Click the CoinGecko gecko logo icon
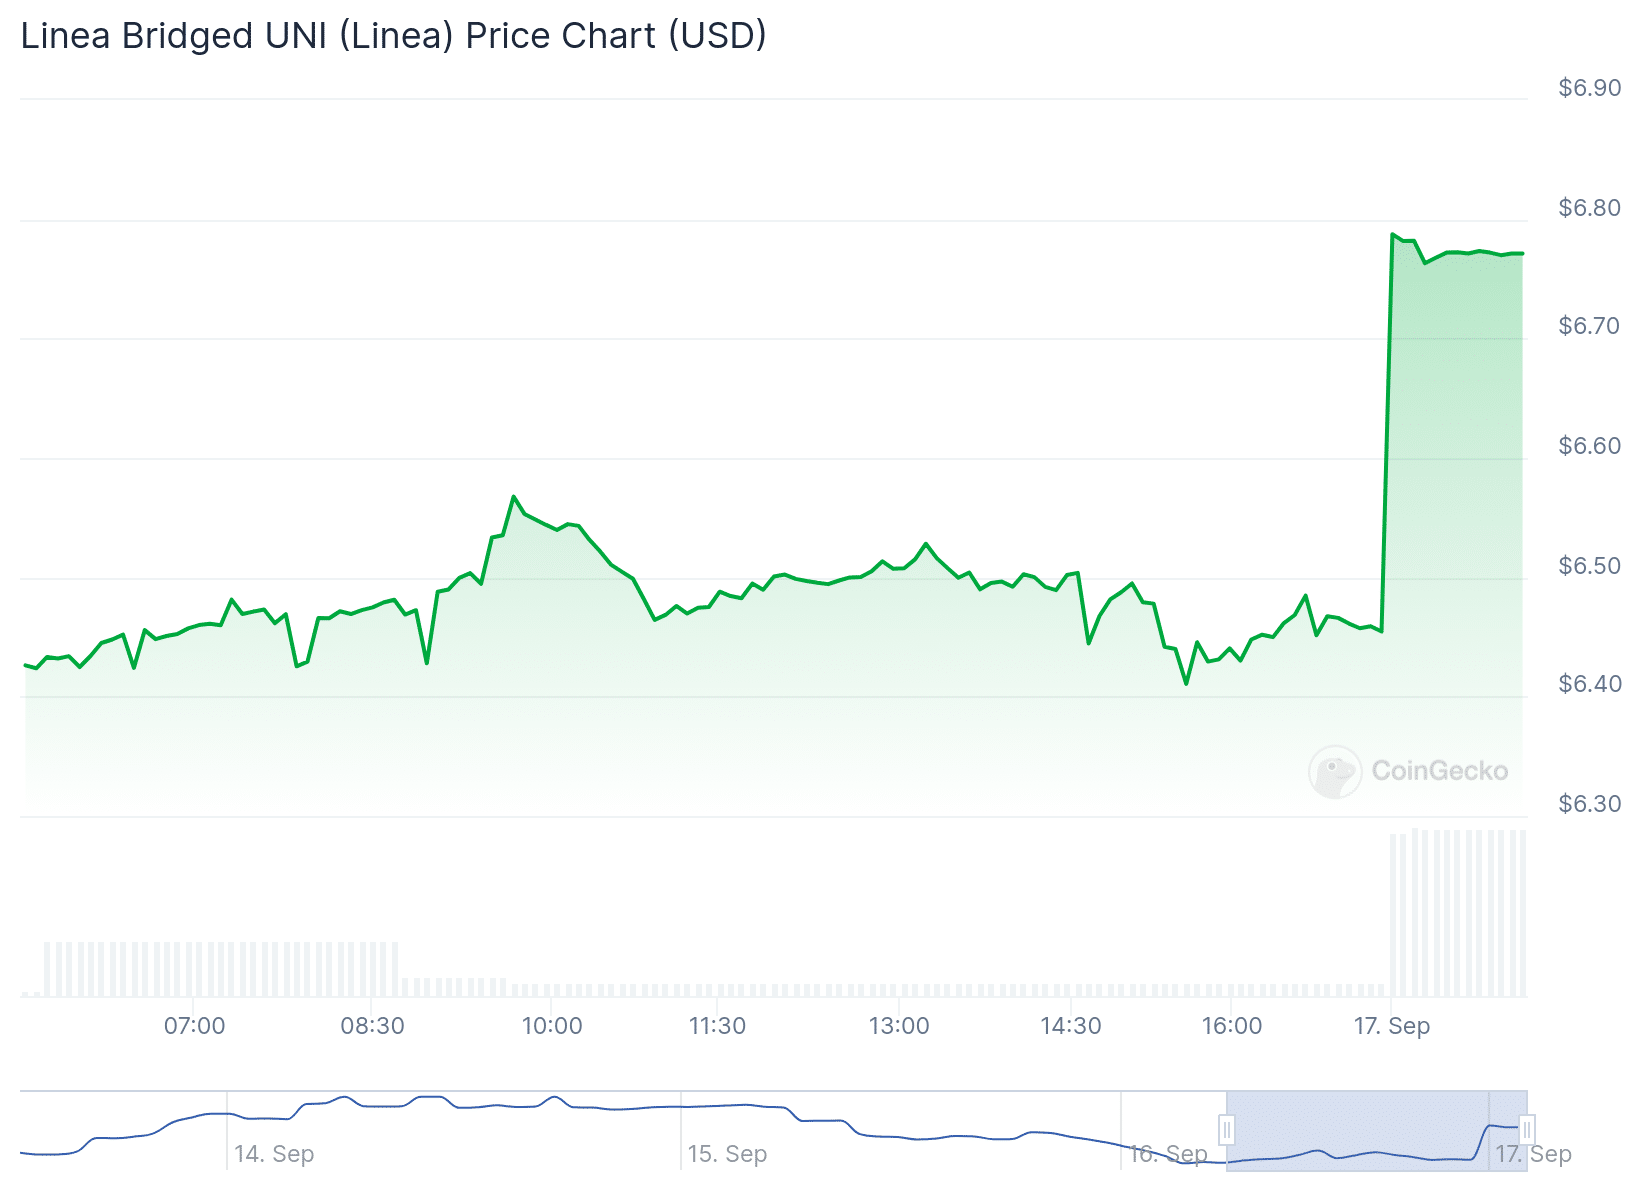 (x=1335, y=771)
